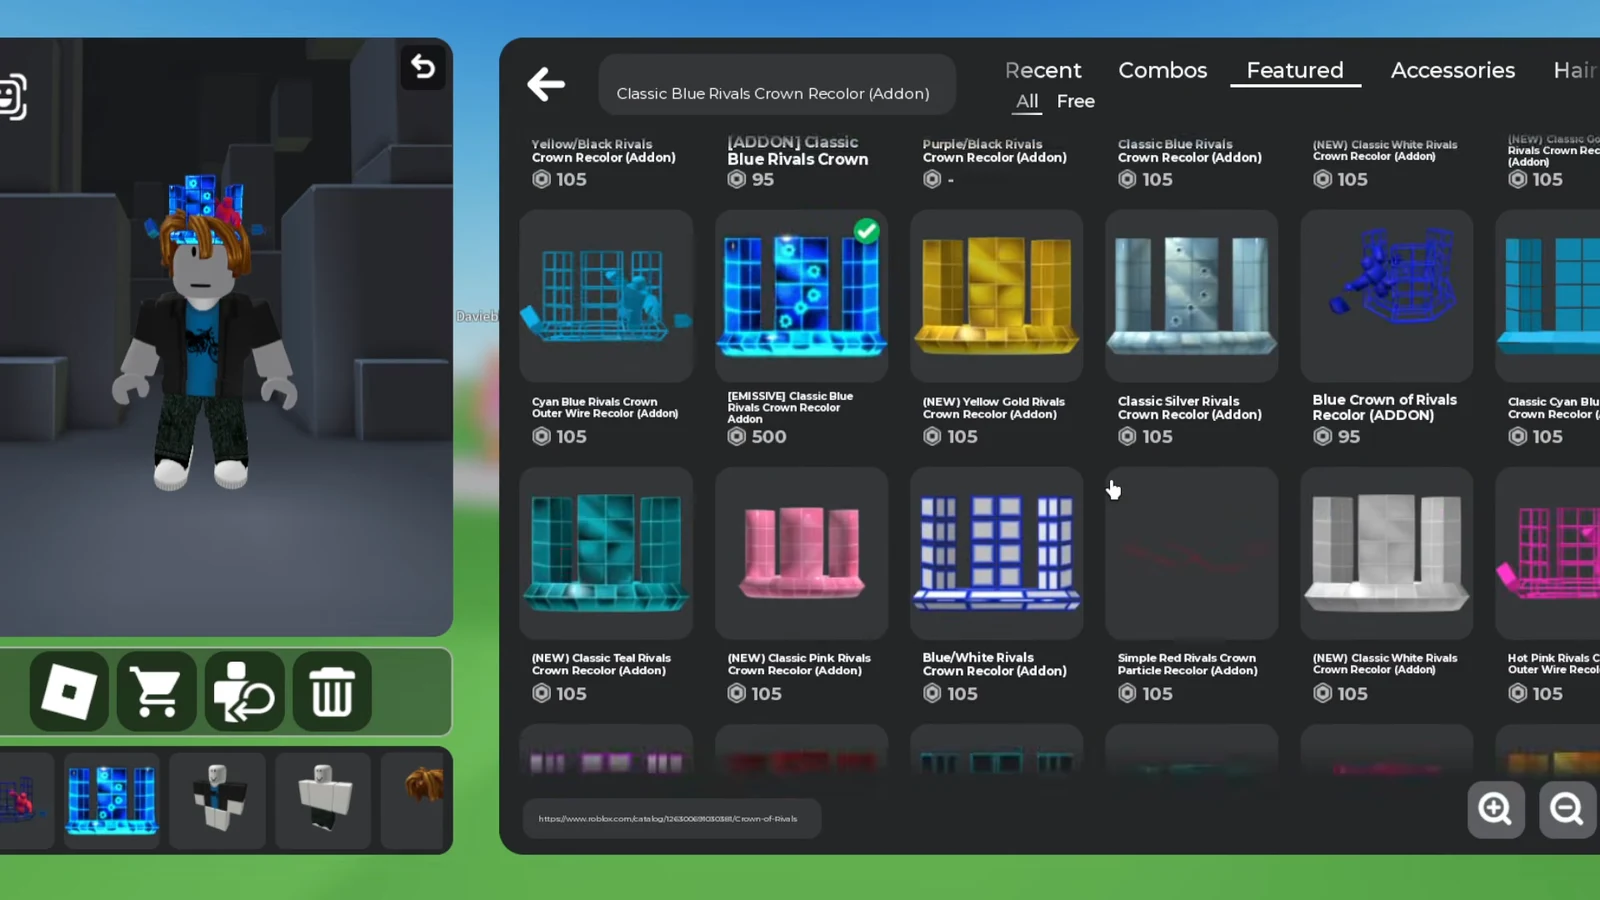This screenshot has width=1600, height=900.
Task: Click the emote face icon beside avatar preview
Action: click(x=12, y=97)
